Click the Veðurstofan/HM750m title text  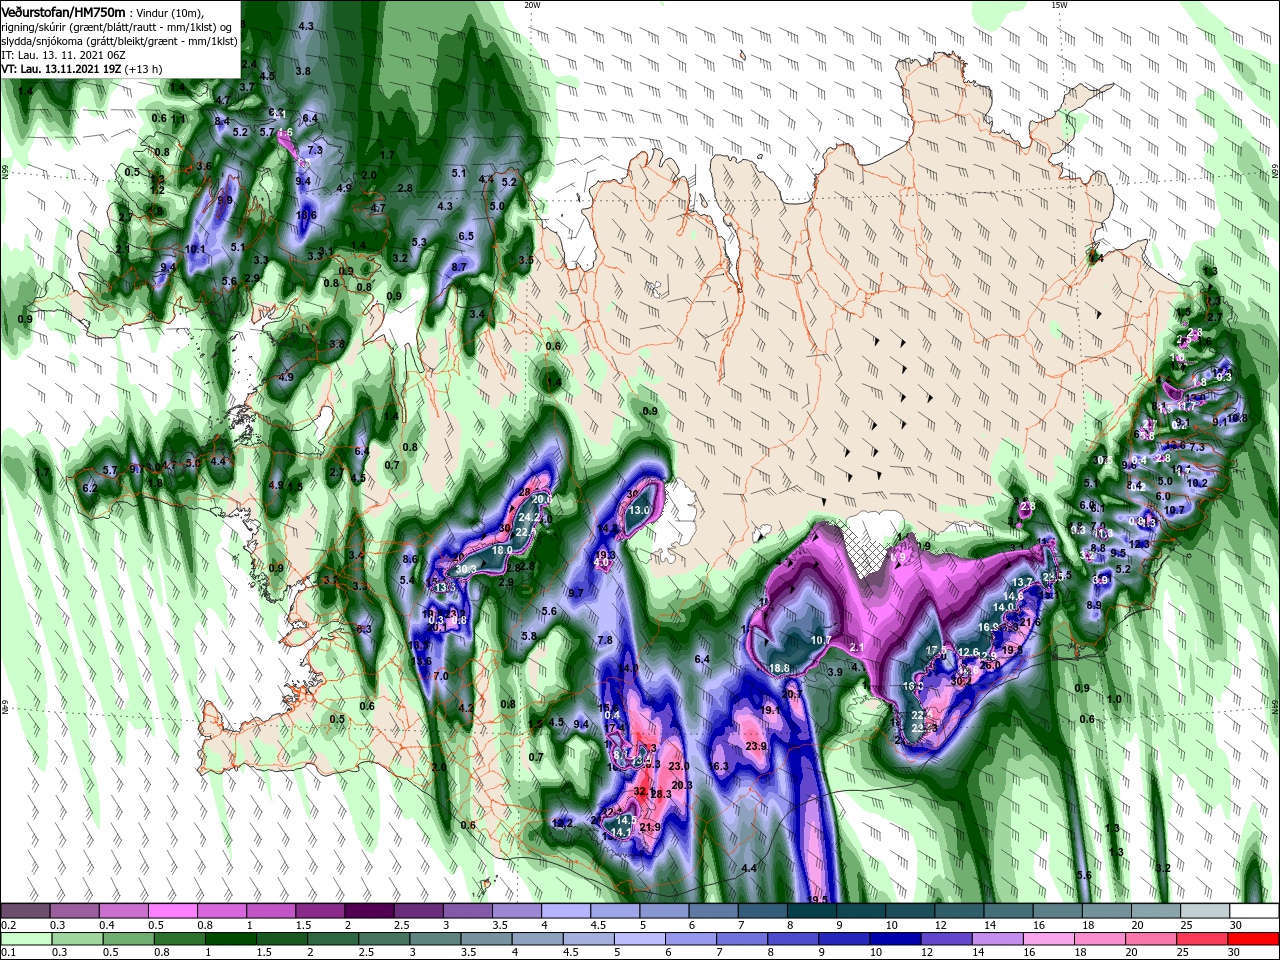click(x=64, y=12)
